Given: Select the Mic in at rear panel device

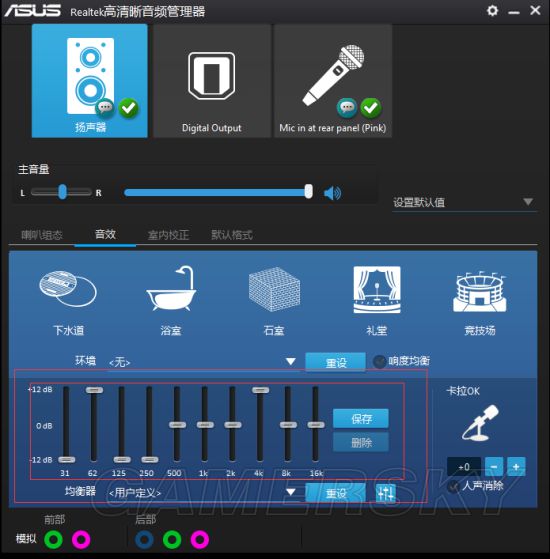Looking at the screenshot, I should click(333, 81).
